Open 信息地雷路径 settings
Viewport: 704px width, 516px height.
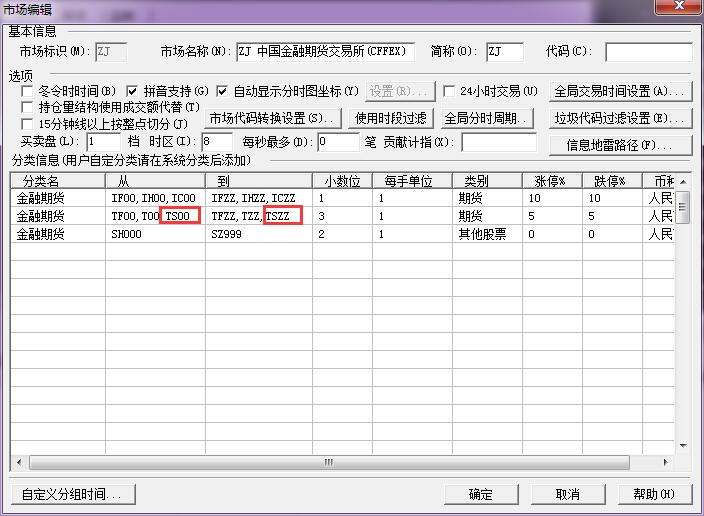click(621, 145)
